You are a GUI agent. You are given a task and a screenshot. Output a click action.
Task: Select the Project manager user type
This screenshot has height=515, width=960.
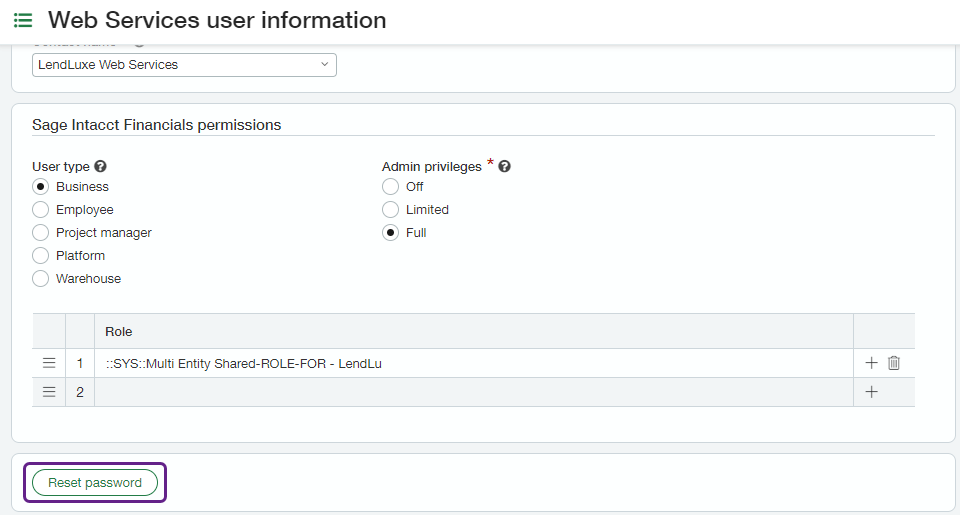[x=41, y=233]
